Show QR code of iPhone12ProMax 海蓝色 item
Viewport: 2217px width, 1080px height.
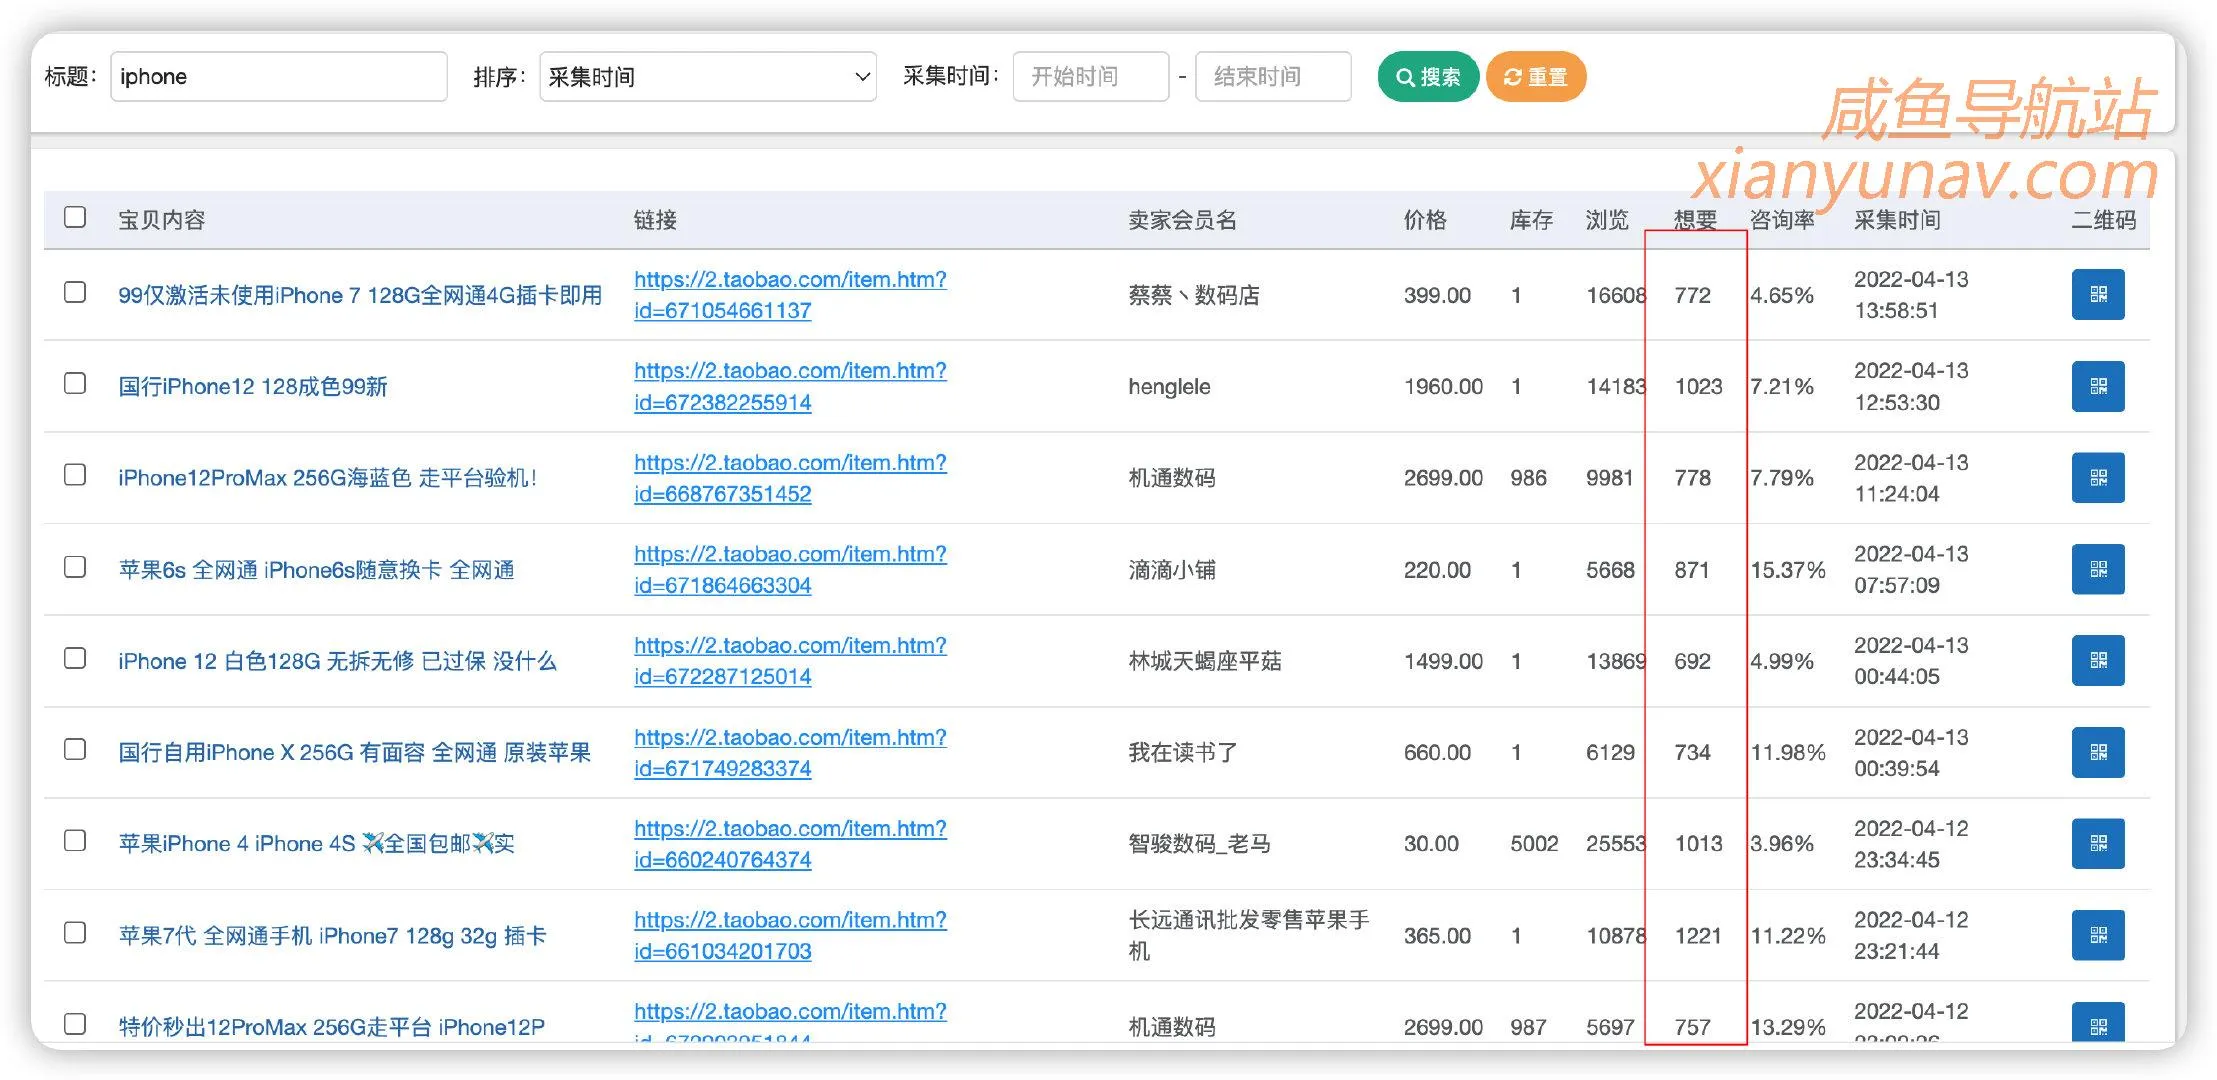2098,477
